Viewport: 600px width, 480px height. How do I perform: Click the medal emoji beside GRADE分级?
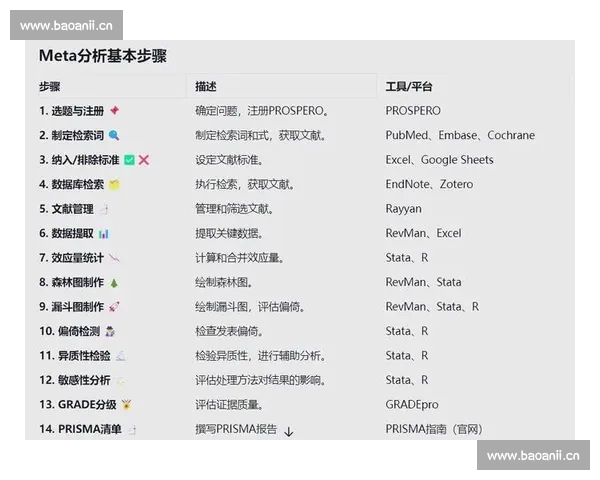coord(127,405)
